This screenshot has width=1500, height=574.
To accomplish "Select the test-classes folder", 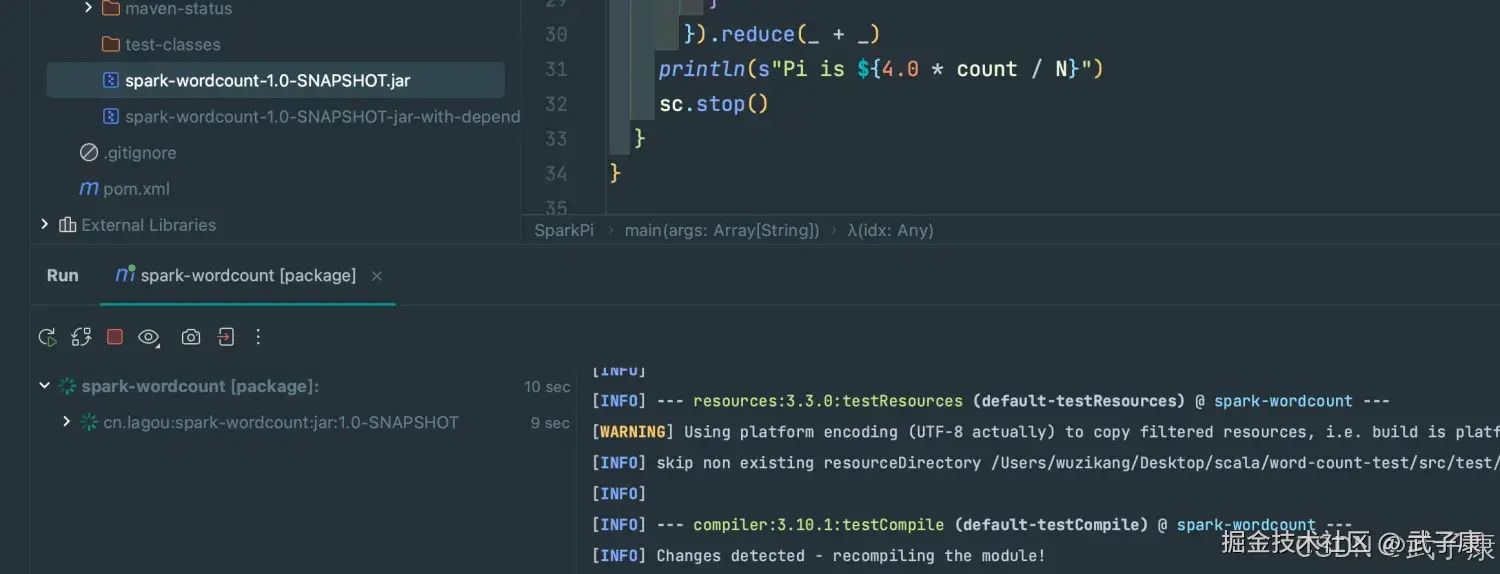I will [x=173, y=45].
